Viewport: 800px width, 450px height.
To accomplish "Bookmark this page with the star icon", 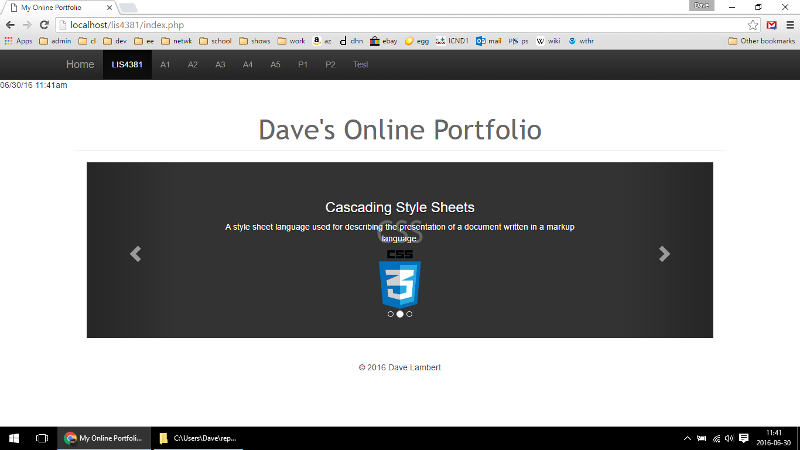I will coord(753,25).
